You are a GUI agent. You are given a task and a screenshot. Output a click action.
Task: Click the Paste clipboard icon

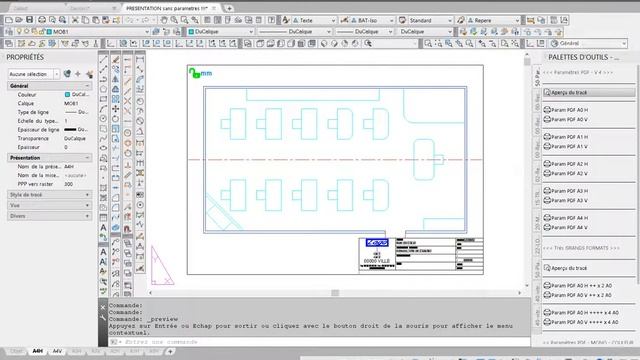(x=96, y=20)
